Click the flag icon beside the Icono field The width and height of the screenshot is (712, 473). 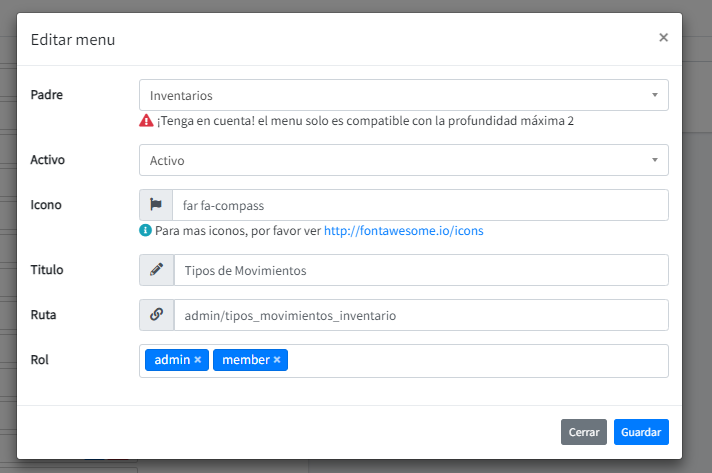pos(156,205)
